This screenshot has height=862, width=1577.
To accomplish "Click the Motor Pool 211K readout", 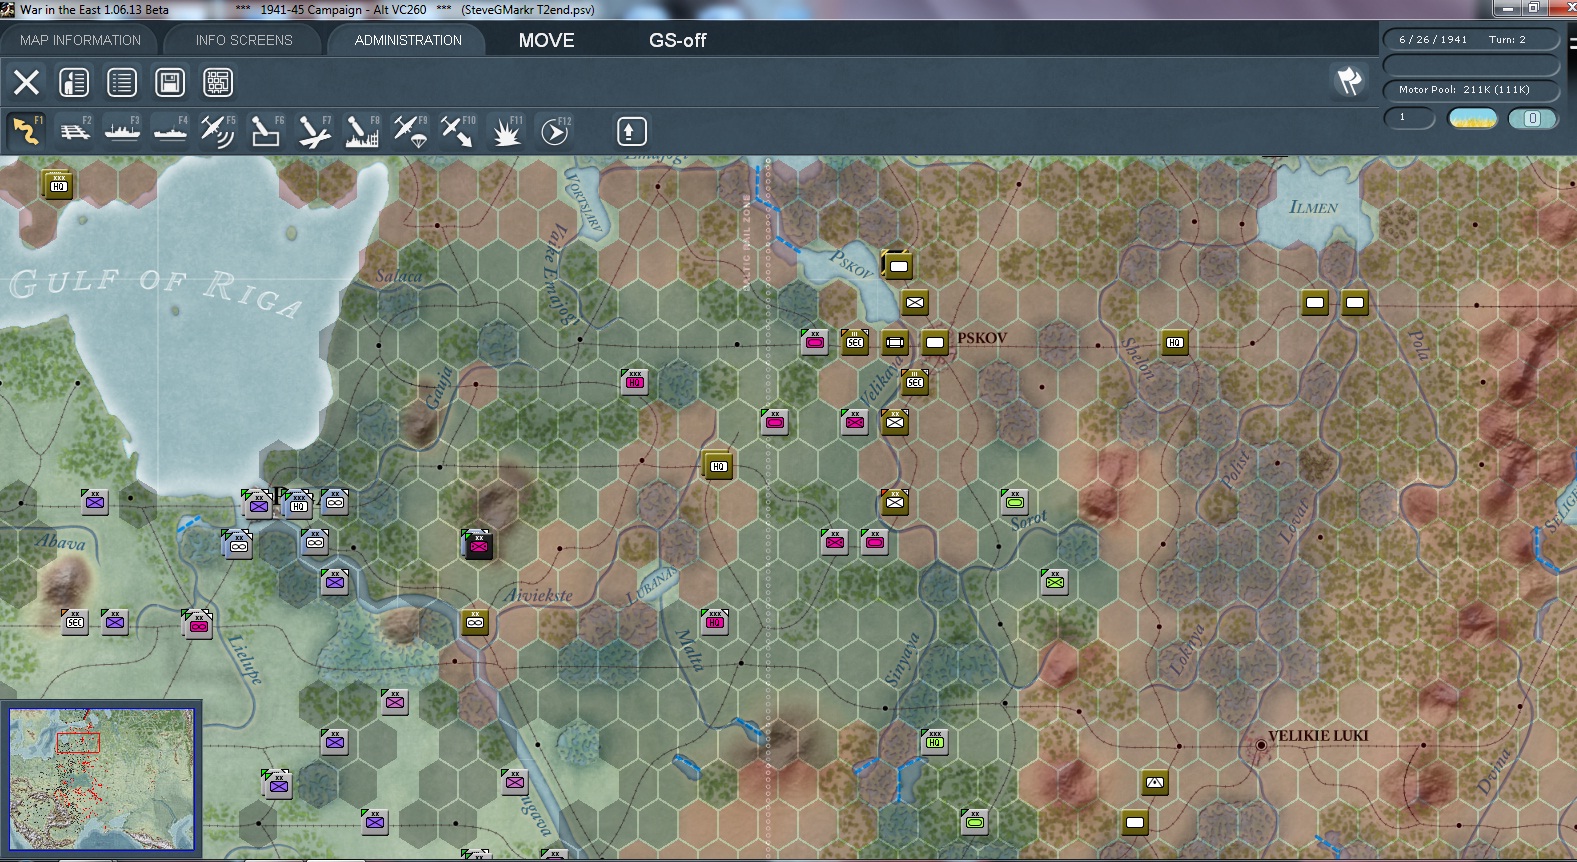I will [x=1470, y=90].
